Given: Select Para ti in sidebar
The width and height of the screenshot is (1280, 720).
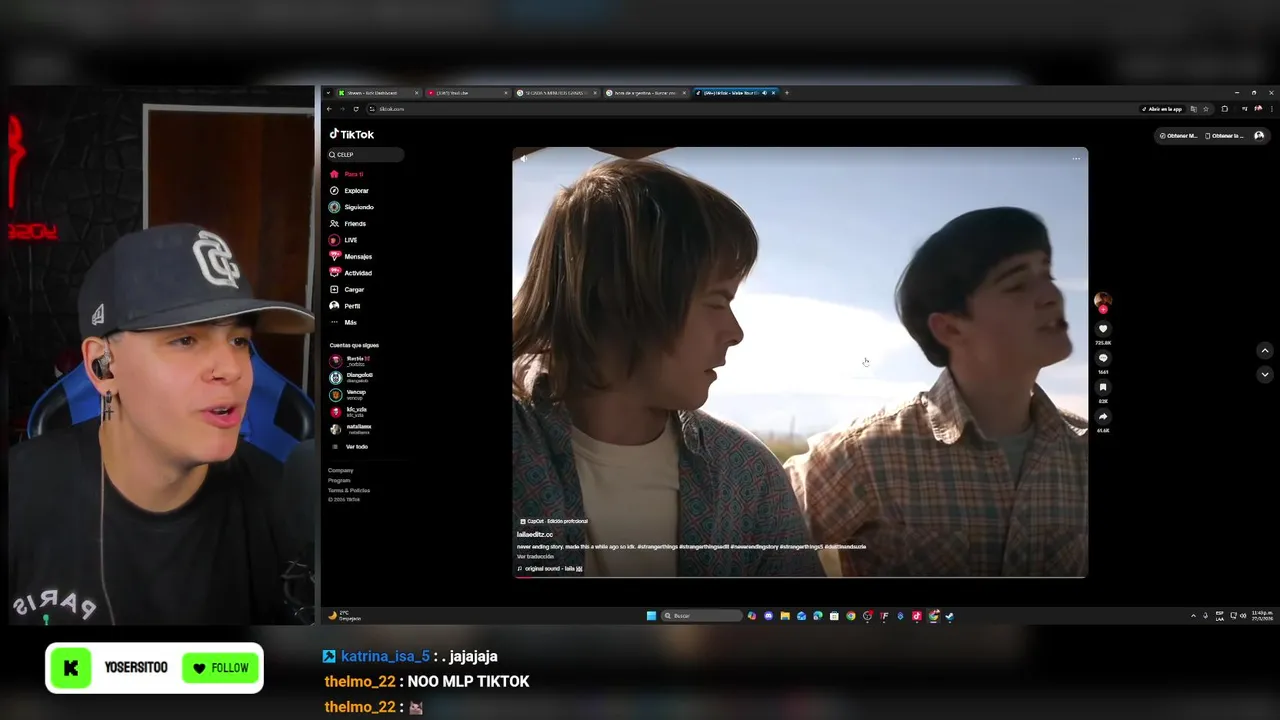Looking at the screenshot, I should click(x=347, y=174).
